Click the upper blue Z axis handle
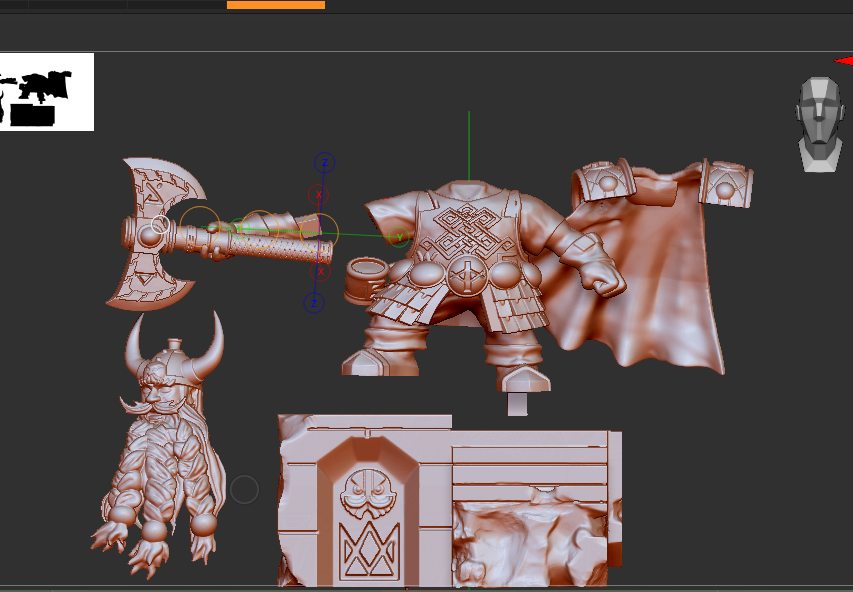The height and width of the screenshot is (592, 853). (x=324, y=163)
